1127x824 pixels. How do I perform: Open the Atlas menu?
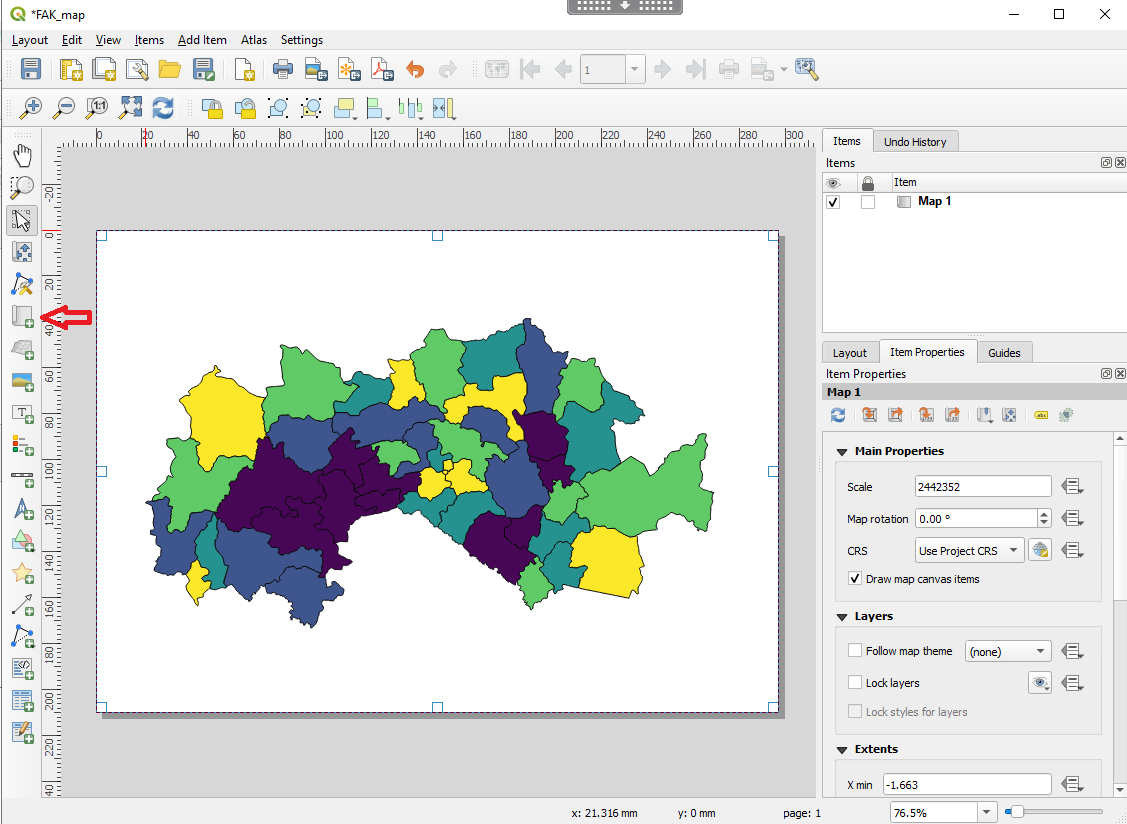(x=254, y=40)
